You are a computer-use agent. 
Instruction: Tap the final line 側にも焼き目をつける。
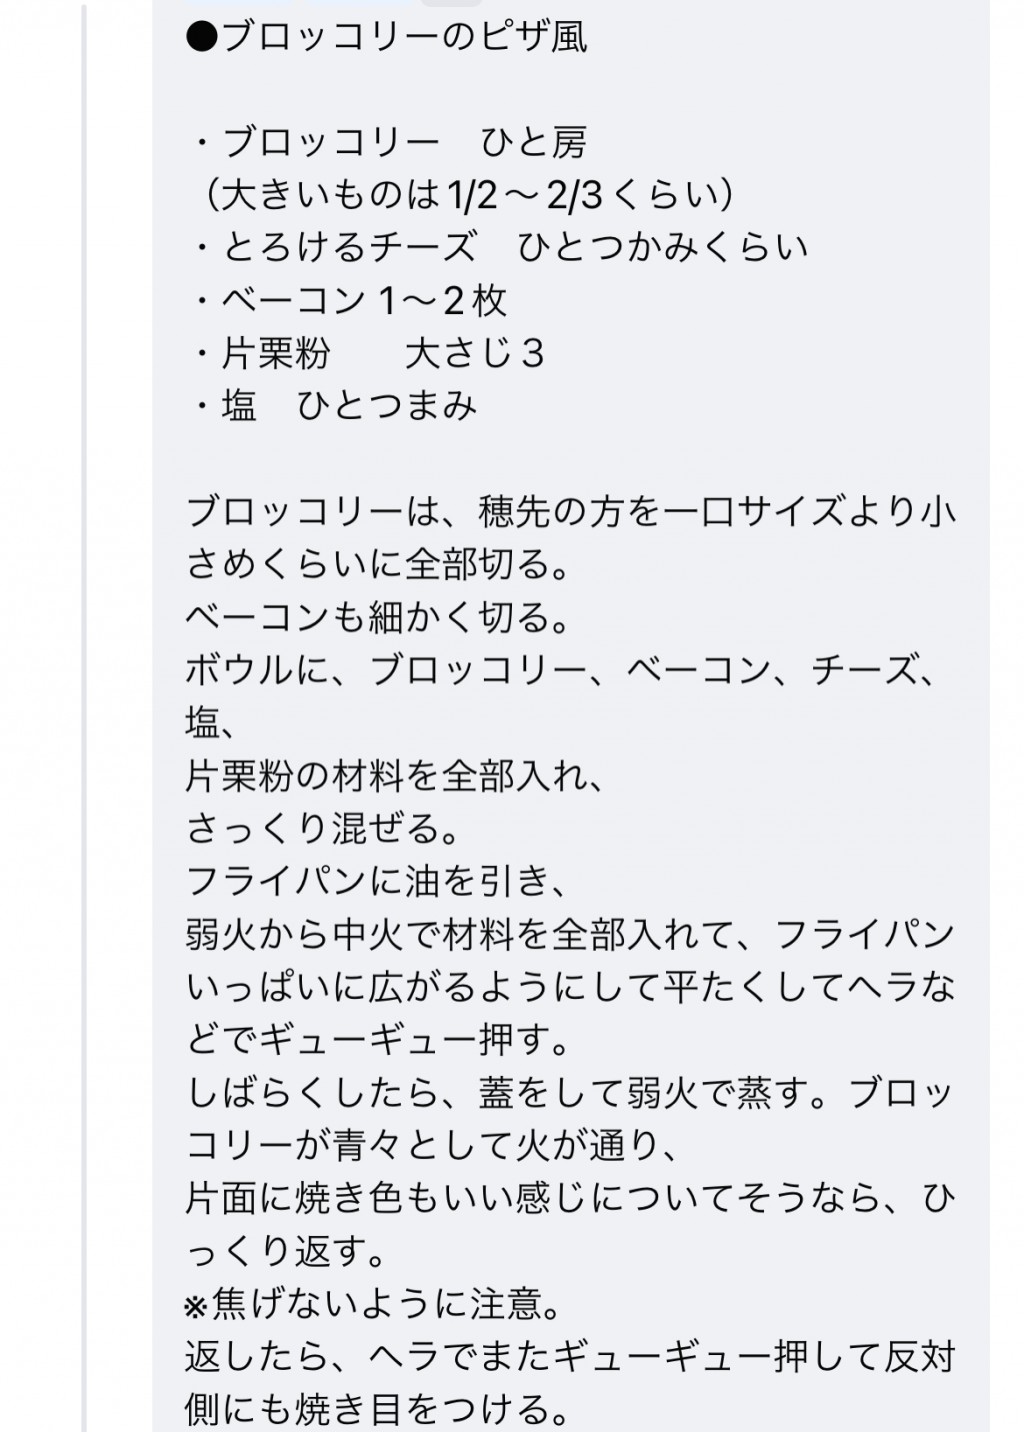[x=378, y=1410]
